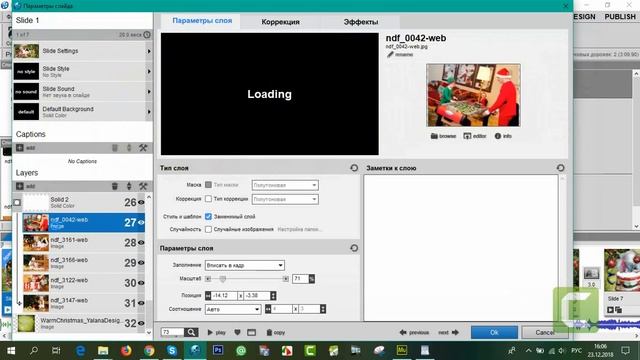Click the Масштаб slider increase arrow
640x360 pixels.
pyautogui.click(x=285, y=279)
